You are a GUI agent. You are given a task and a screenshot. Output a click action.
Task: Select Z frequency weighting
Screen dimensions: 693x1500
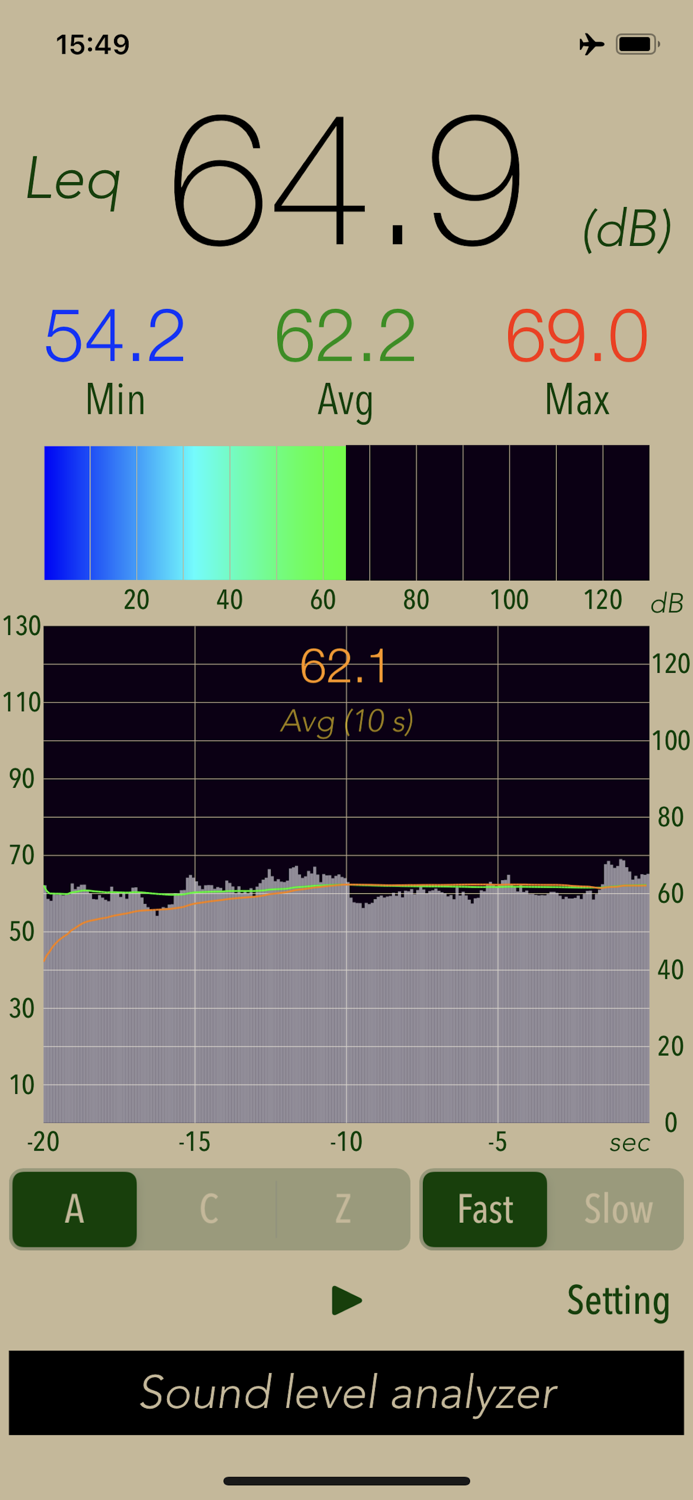click(343, 1209)
